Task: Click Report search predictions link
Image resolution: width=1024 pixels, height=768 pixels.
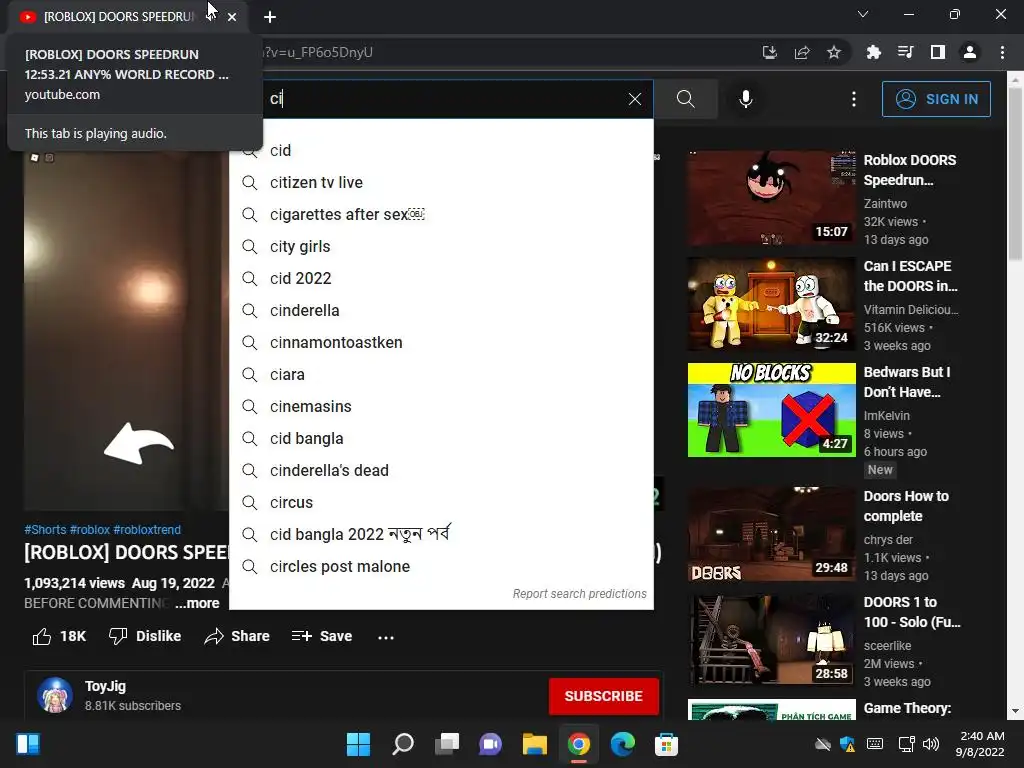Action: pos(579,594)
